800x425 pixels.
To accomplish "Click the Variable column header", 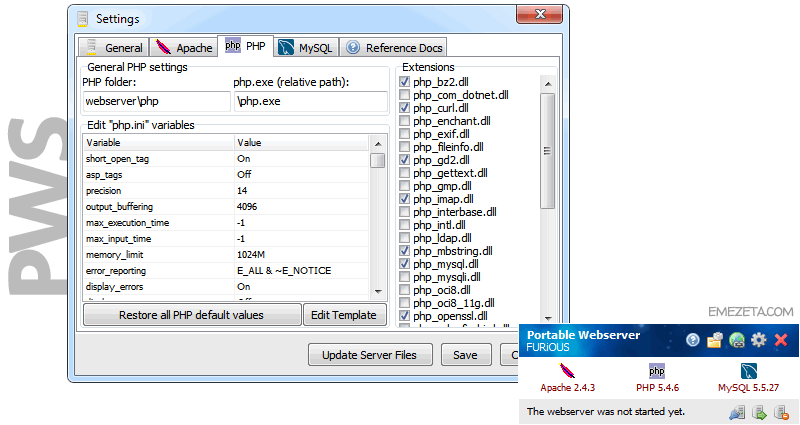I will coord(159,142).
